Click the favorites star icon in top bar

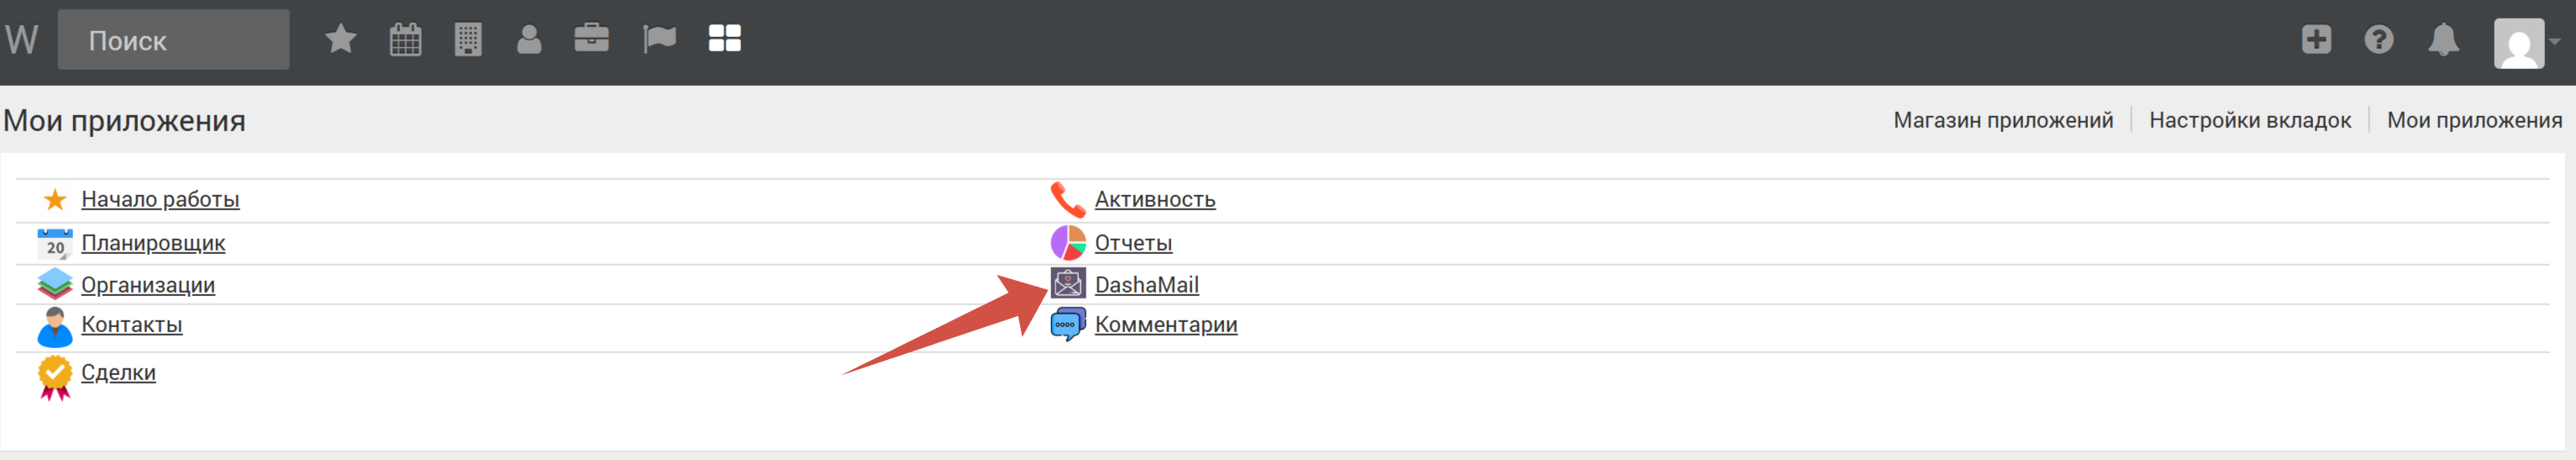coord(341,40)
